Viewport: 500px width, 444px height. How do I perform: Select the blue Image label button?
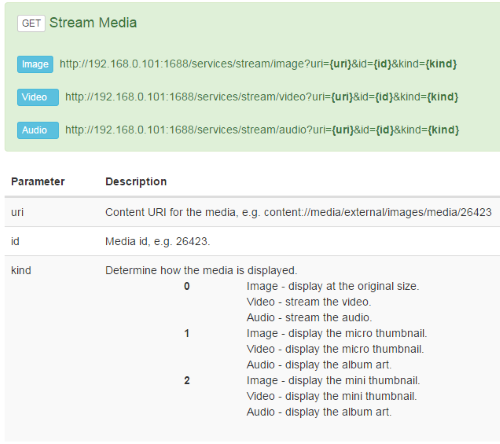pos(35,64)
